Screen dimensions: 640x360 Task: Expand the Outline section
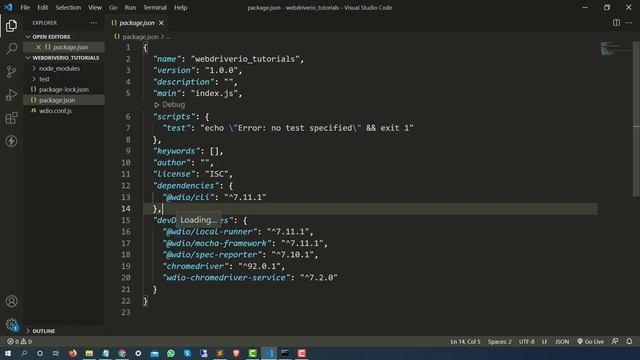tap(43, 331)
